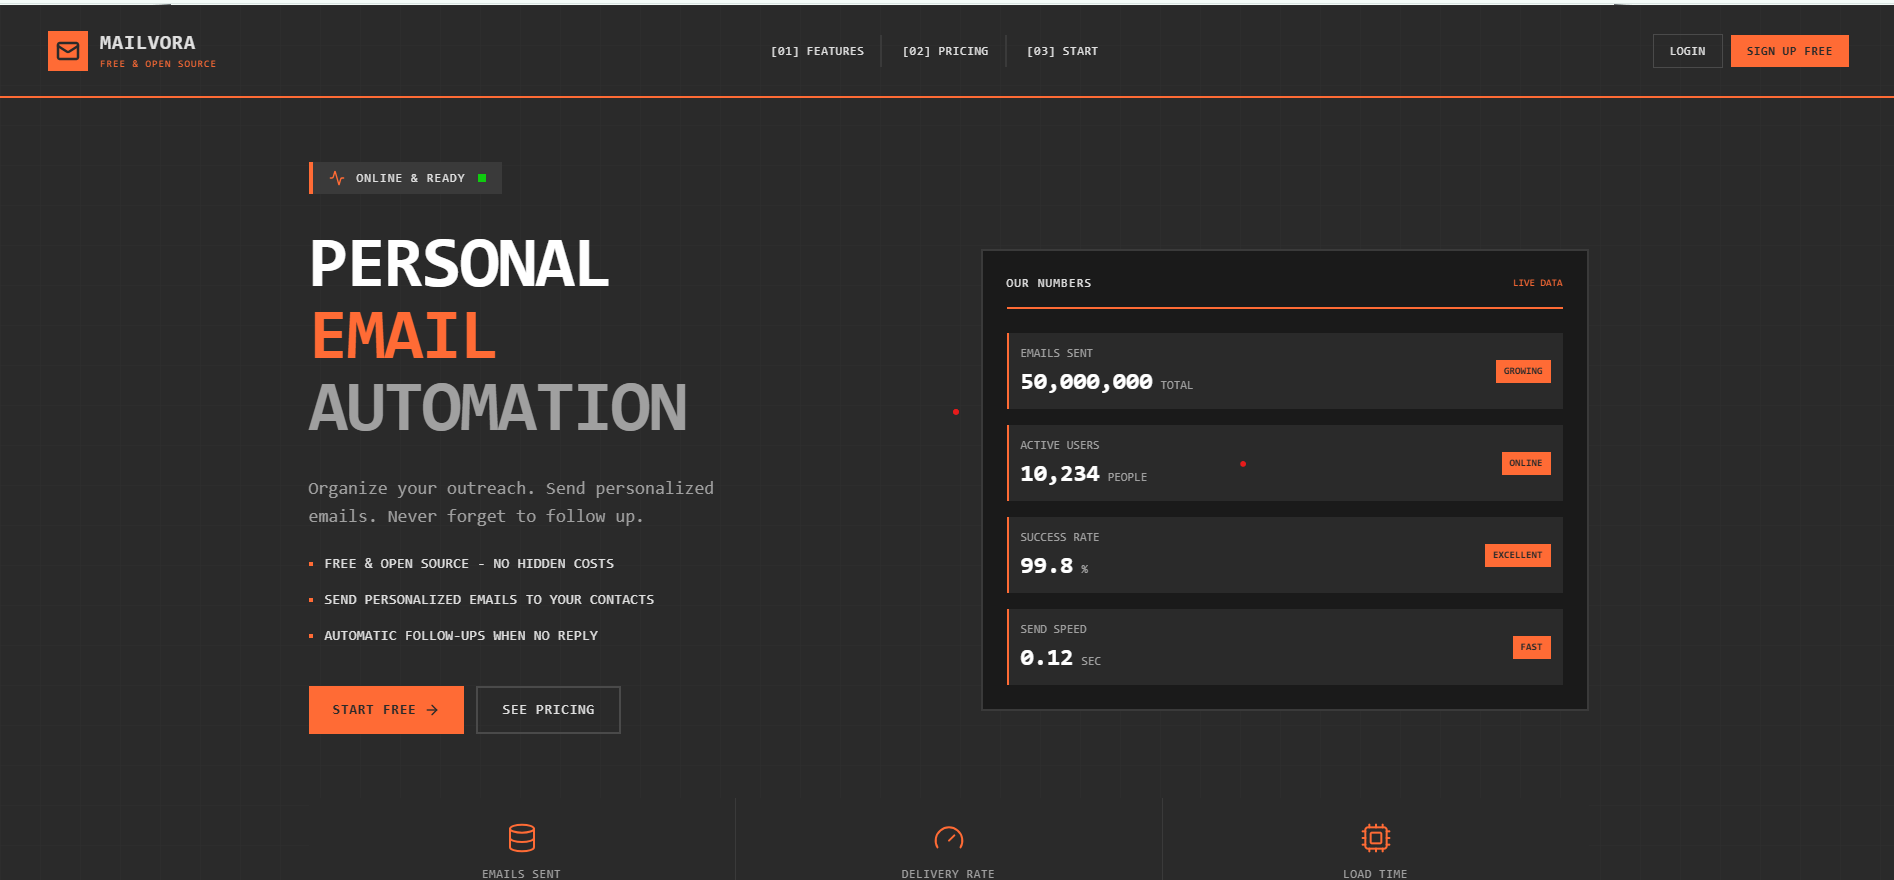Click the 50,000,000 emails sent value
The width and height of the screenshot is (1894, 880).
pyautogui.click(x=1086, y=382)
